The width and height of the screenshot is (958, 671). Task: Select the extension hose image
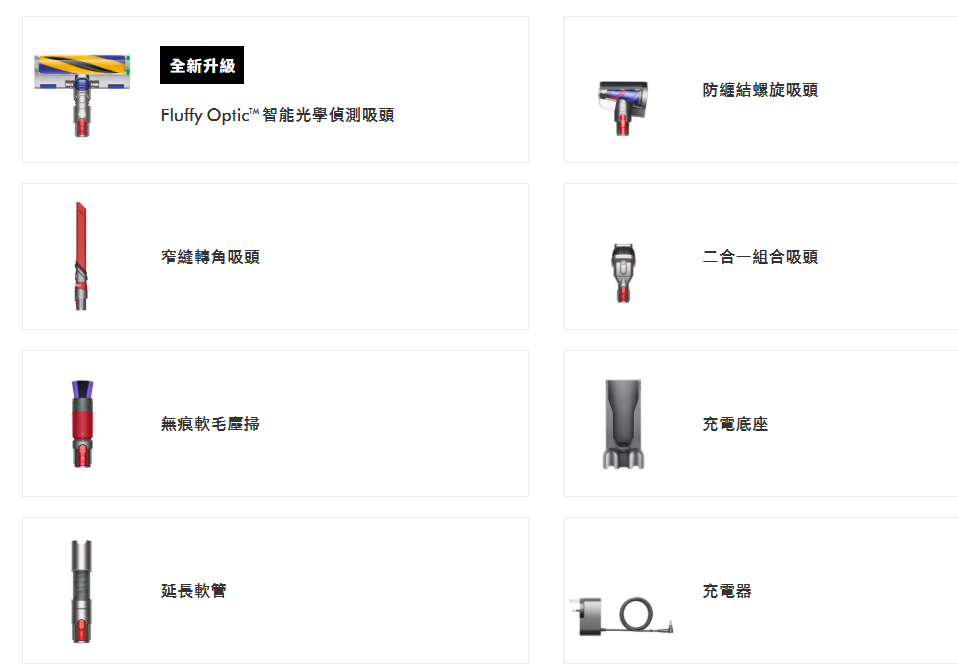[x=81, y=591]
